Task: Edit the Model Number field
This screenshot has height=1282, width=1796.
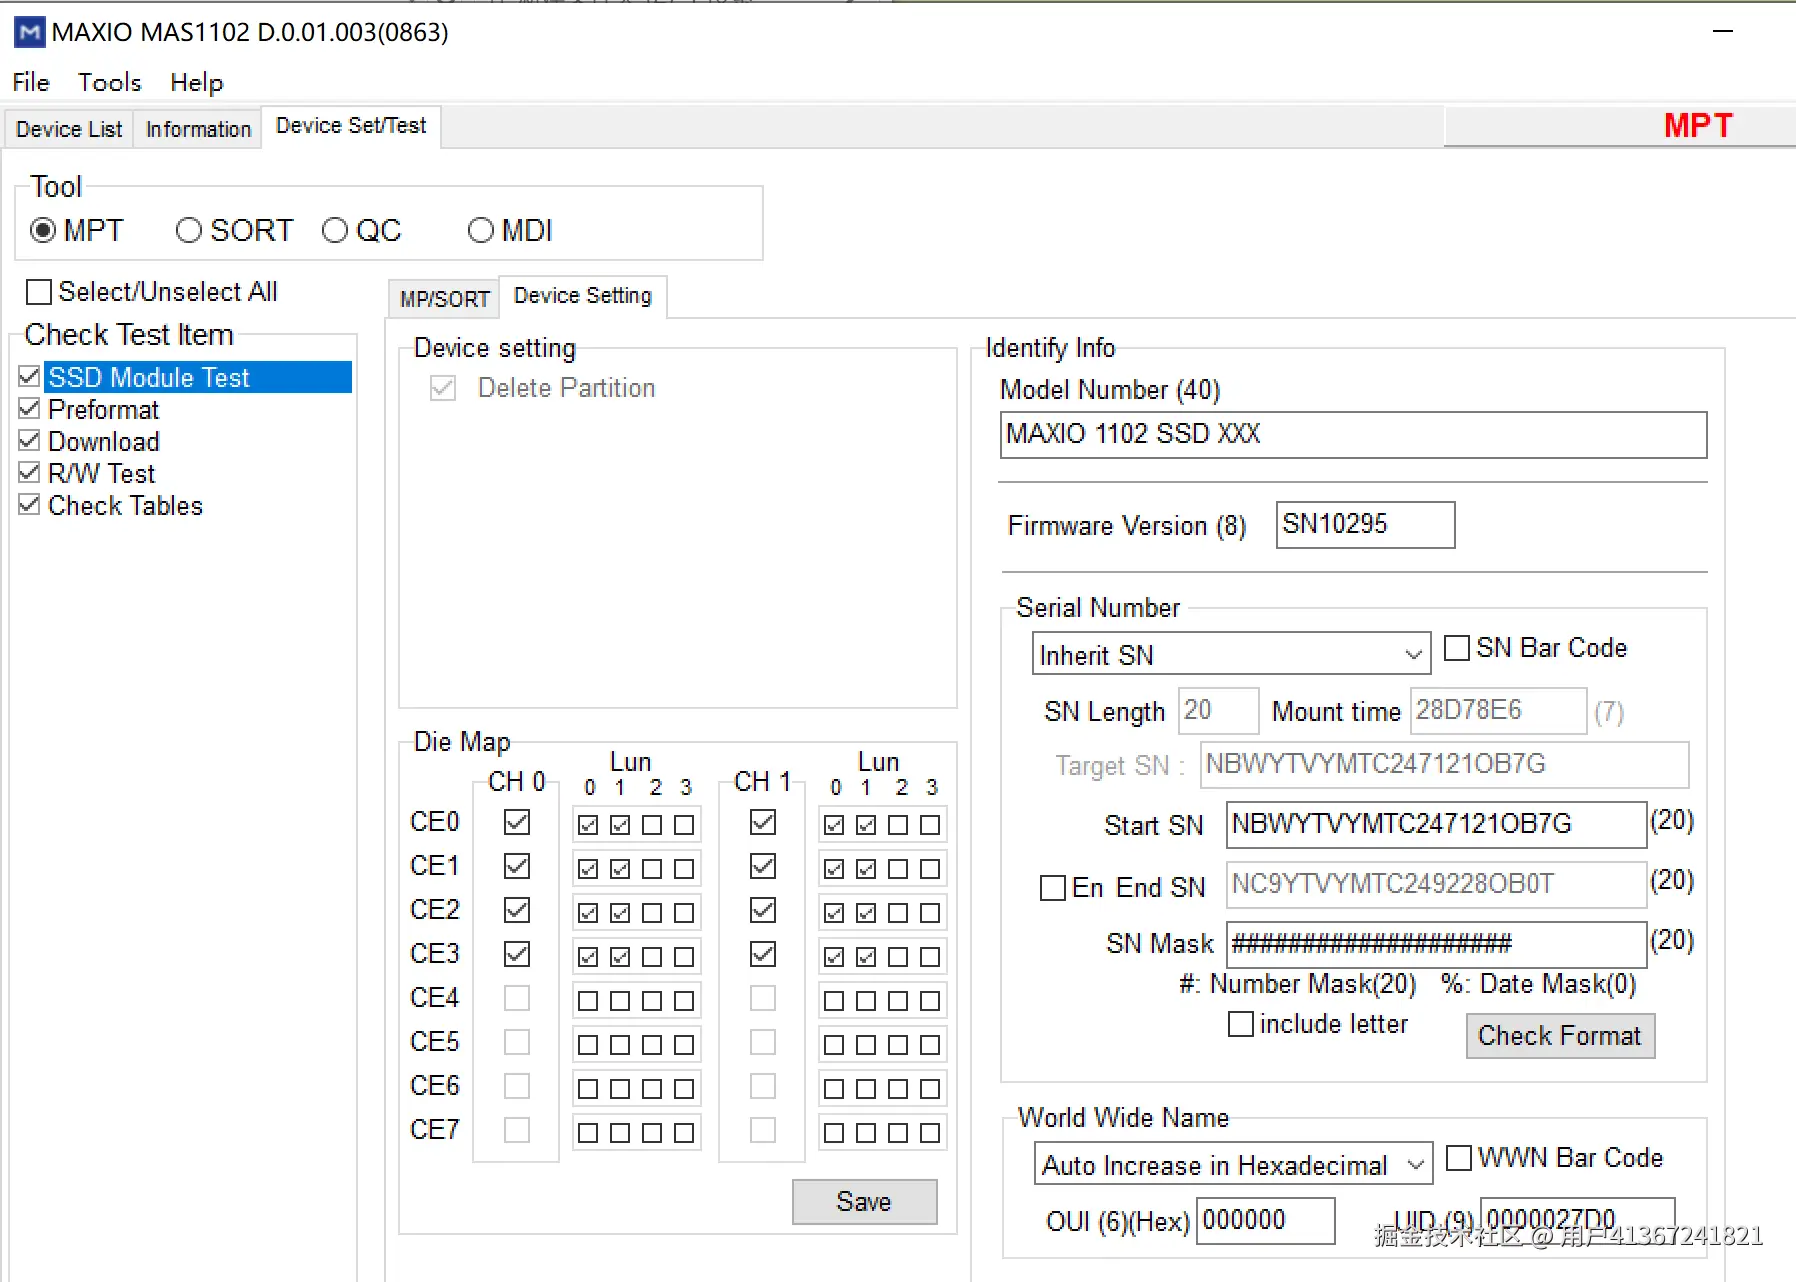Action: [1353, 434]
